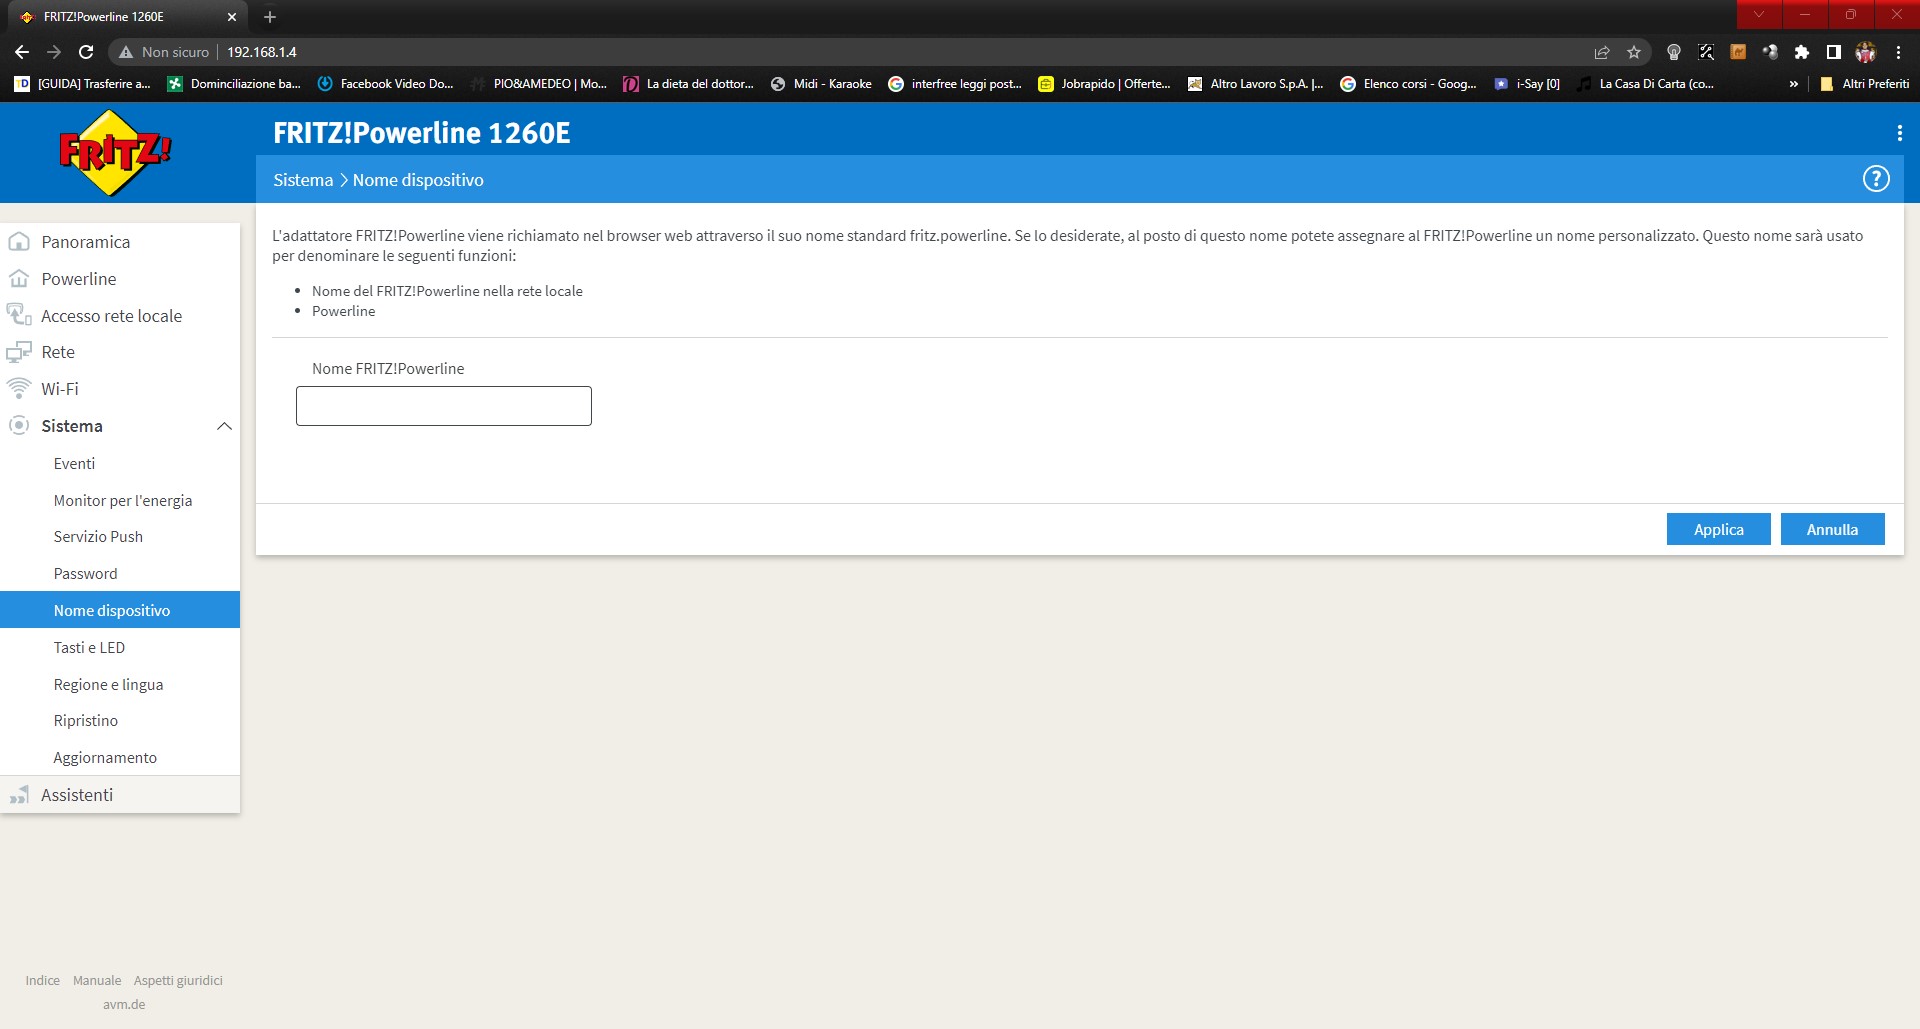Select Monitor per l'energia
Screen dimensions: 1920x1029
point(123,501)
